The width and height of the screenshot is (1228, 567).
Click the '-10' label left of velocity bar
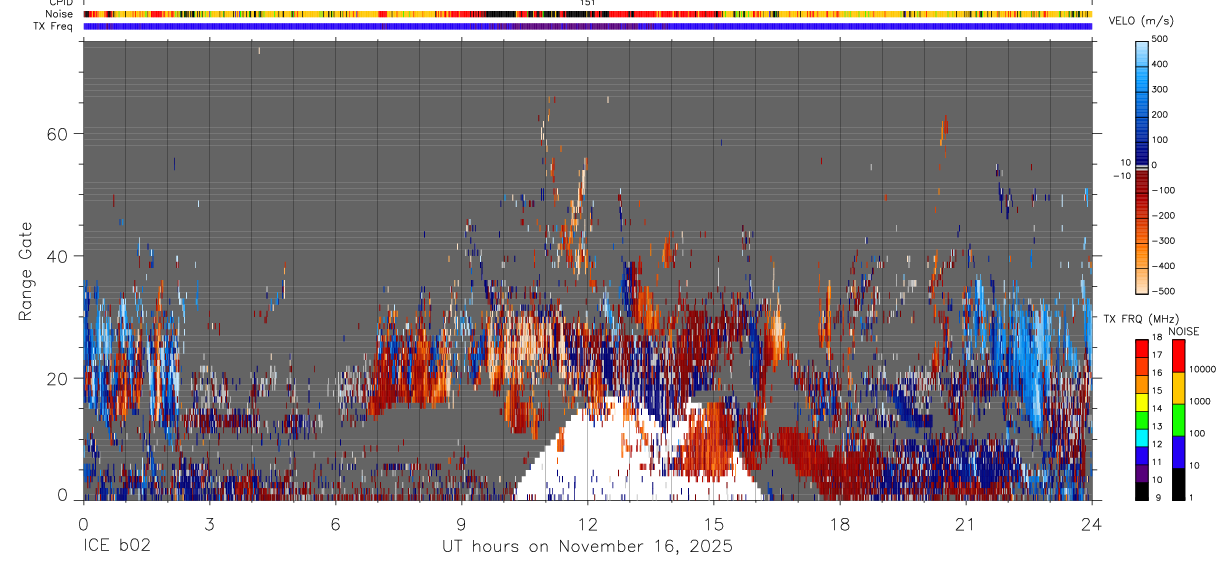click(x=1122, y=175)
